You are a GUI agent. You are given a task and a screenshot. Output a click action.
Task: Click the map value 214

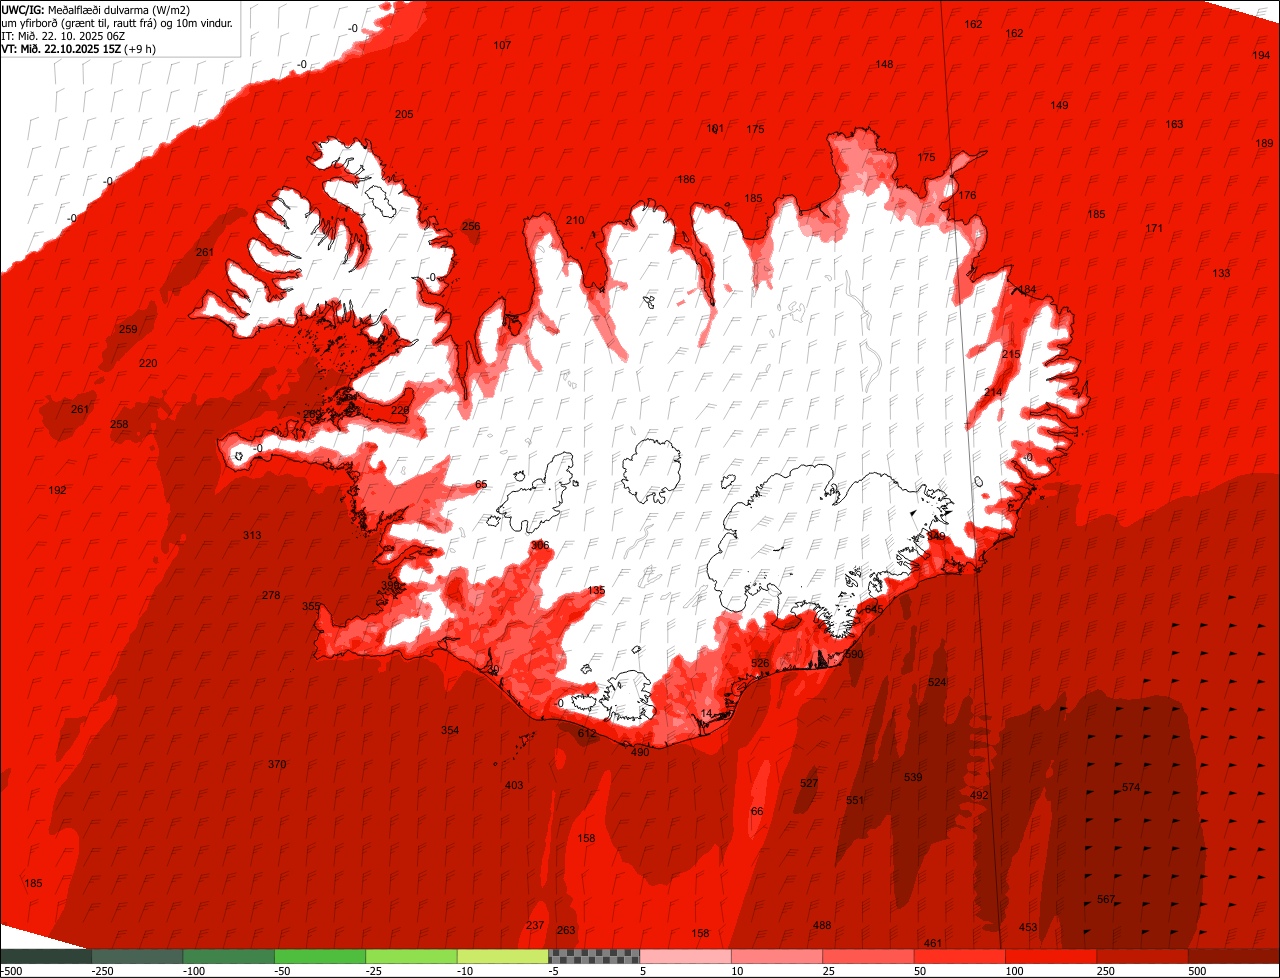pos(993,393)
